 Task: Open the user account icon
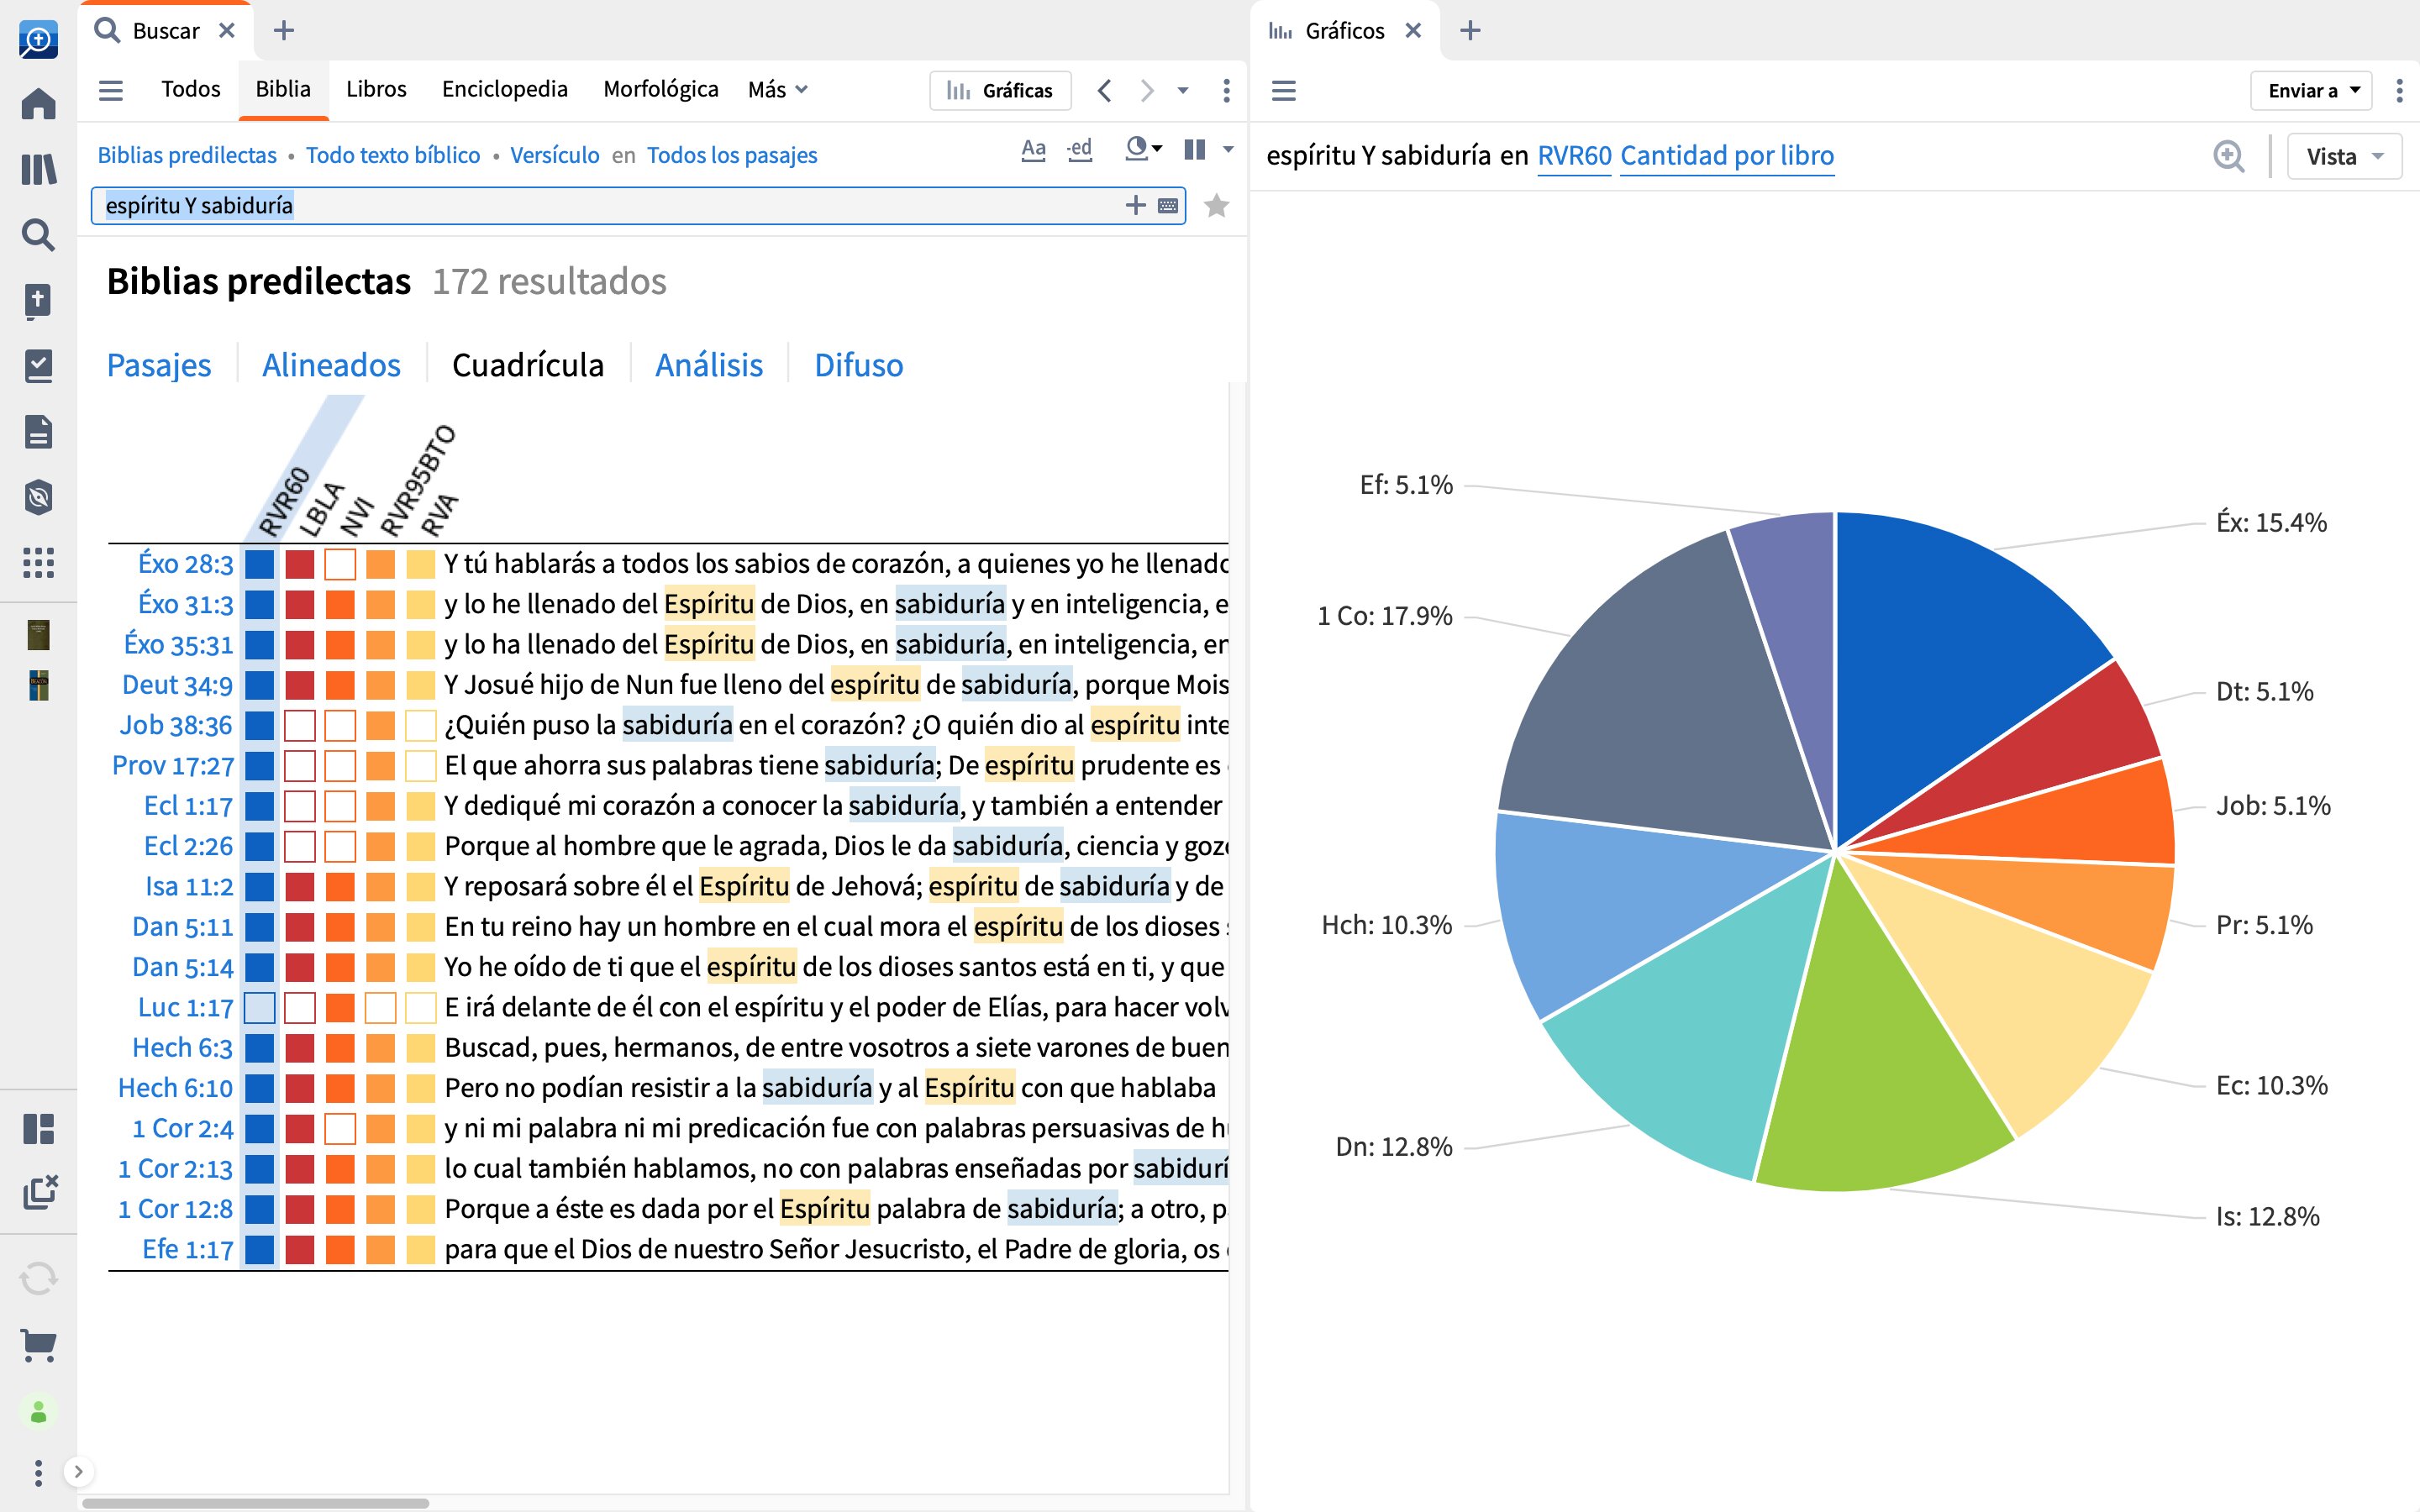[38, 1412]
